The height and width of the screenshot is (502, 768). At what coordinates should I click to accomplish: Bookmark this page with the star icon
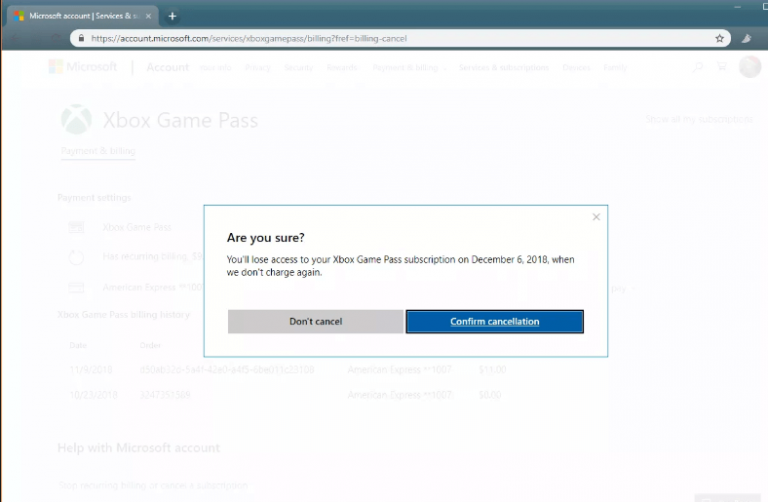point(719,38)
